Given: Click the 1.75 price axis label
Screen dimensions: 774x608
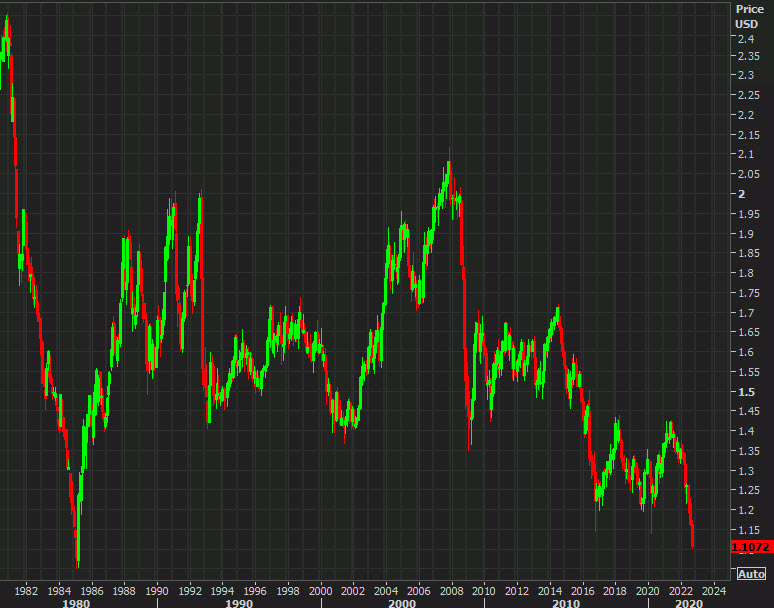Looking at the screenshot, I should [x=749, y=293].
